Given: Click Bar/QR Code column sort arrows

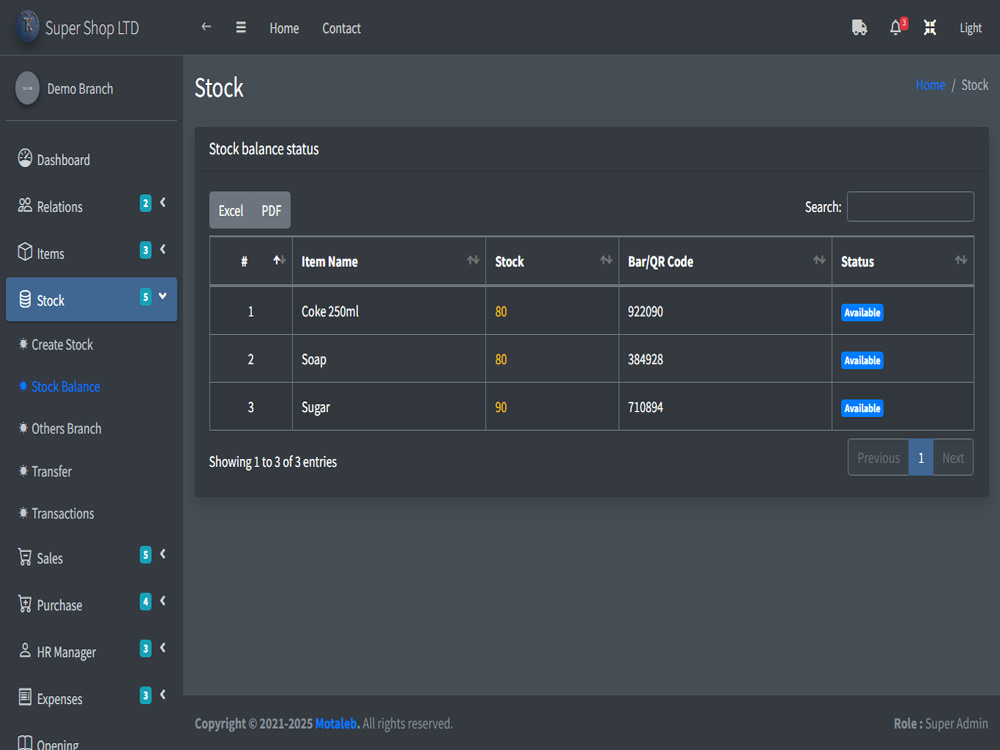Looking at the screenshot, I should click(x=819, y=260).
